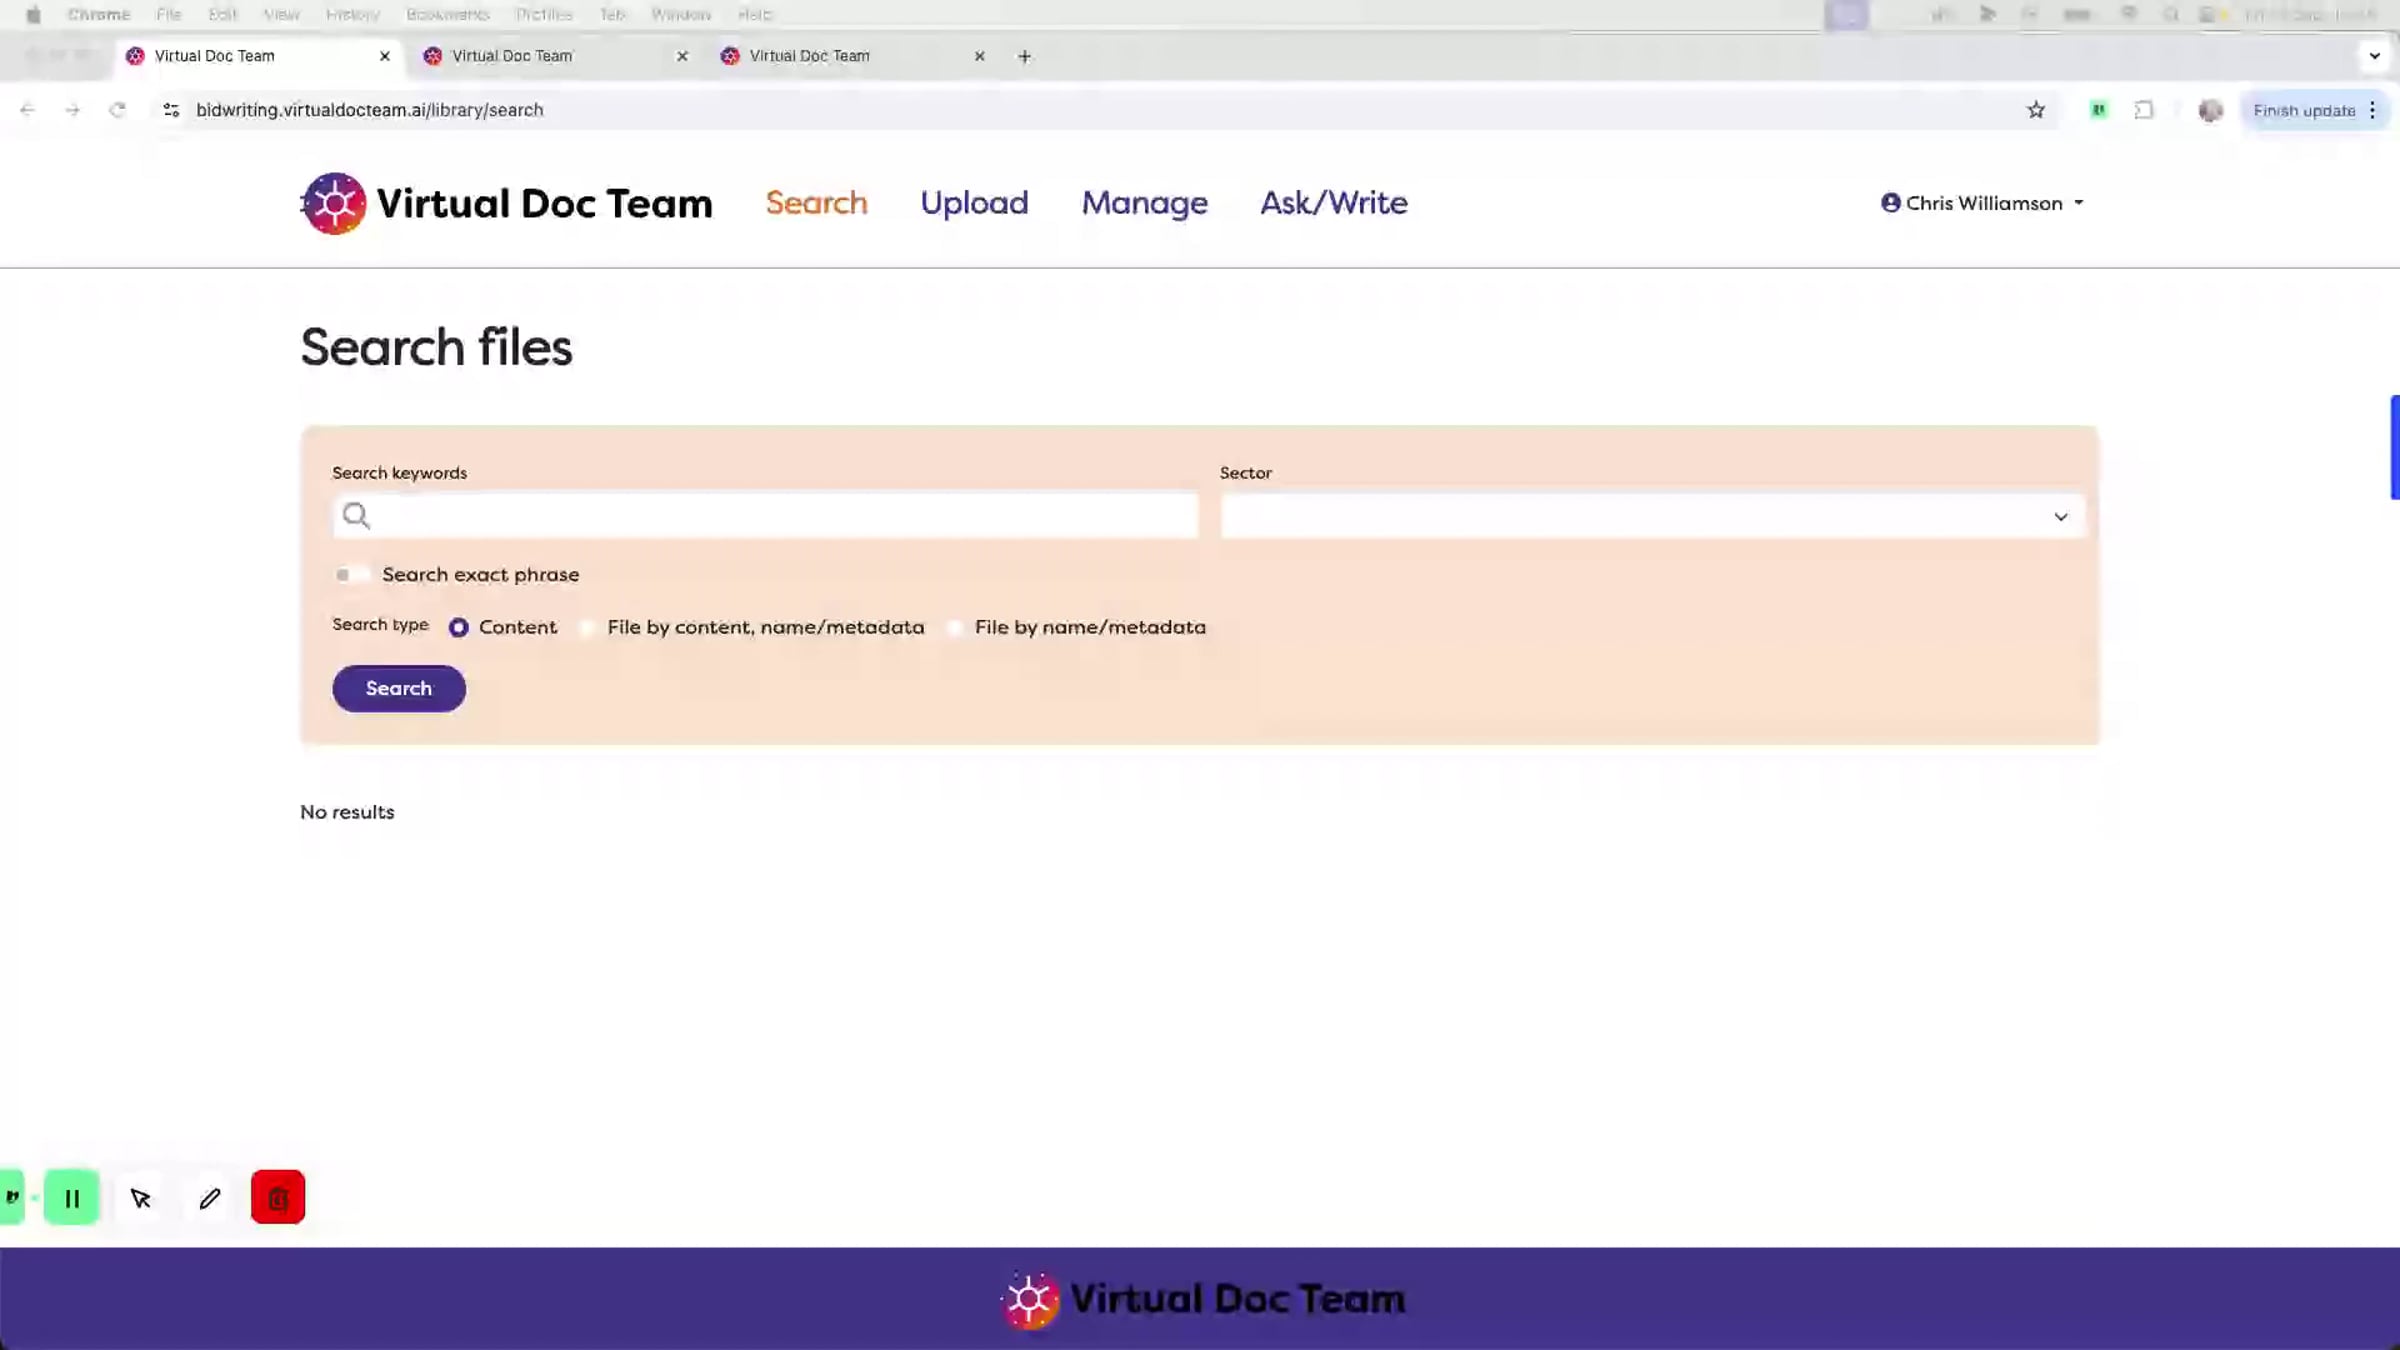Expand Chrome tab search chevron
Image resolution: width=2400 pixels, height=1350 pixels.
pos(2374,56)
